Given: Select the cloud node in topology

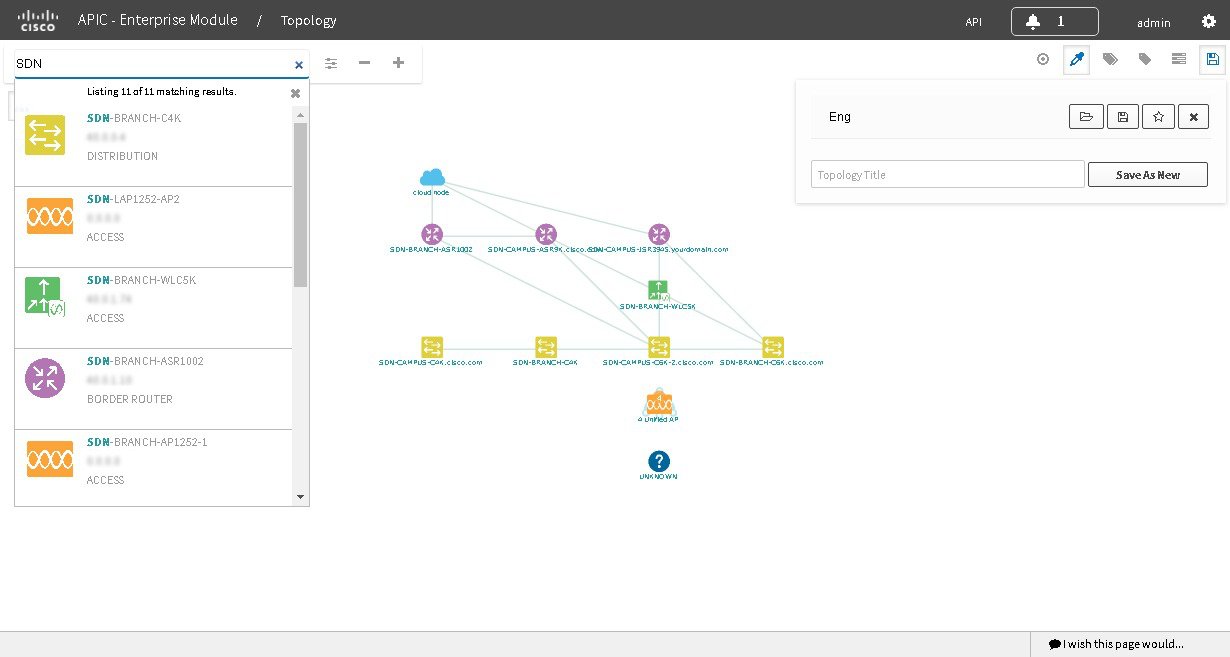Looking at the screenshot, I should pos(432,178).
